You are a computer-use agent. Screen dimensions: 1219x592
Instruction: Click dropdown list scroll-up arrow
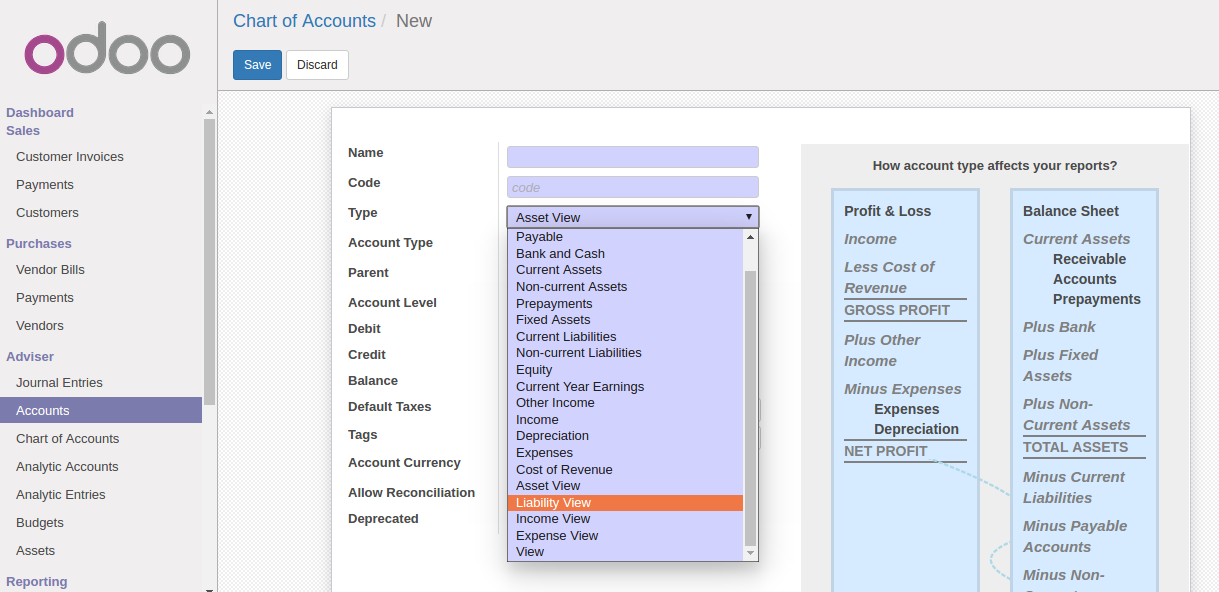(751, 237)
